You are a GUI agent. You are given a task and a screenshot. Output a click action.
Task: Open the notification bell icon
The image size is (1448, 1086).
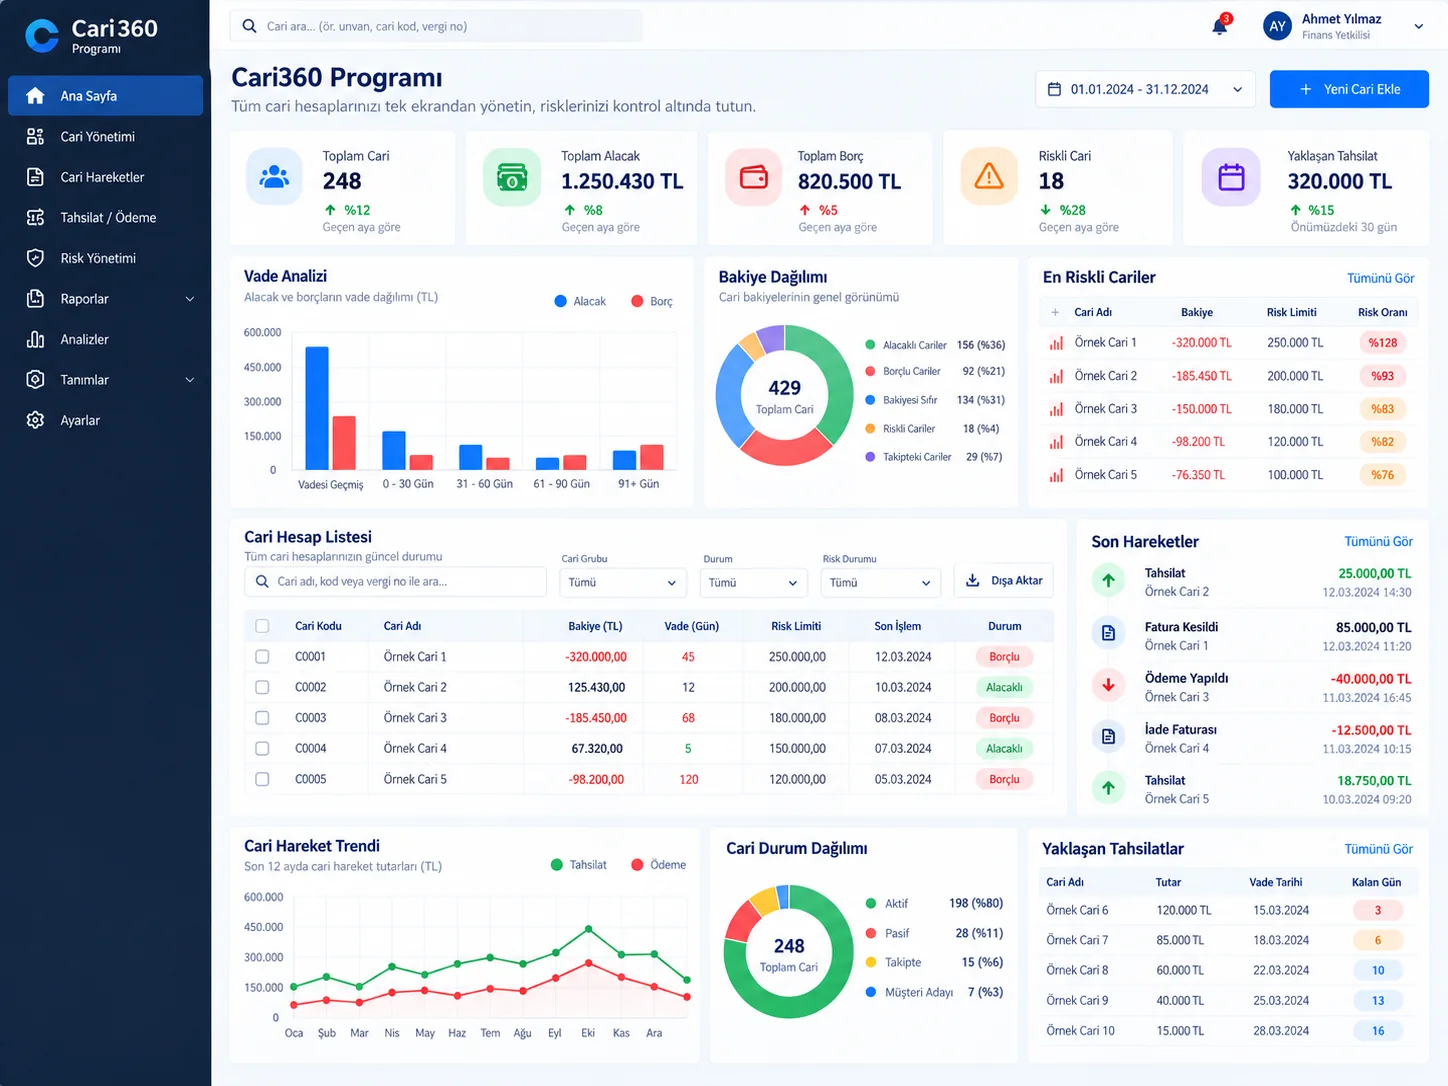tap(1220, 26)
